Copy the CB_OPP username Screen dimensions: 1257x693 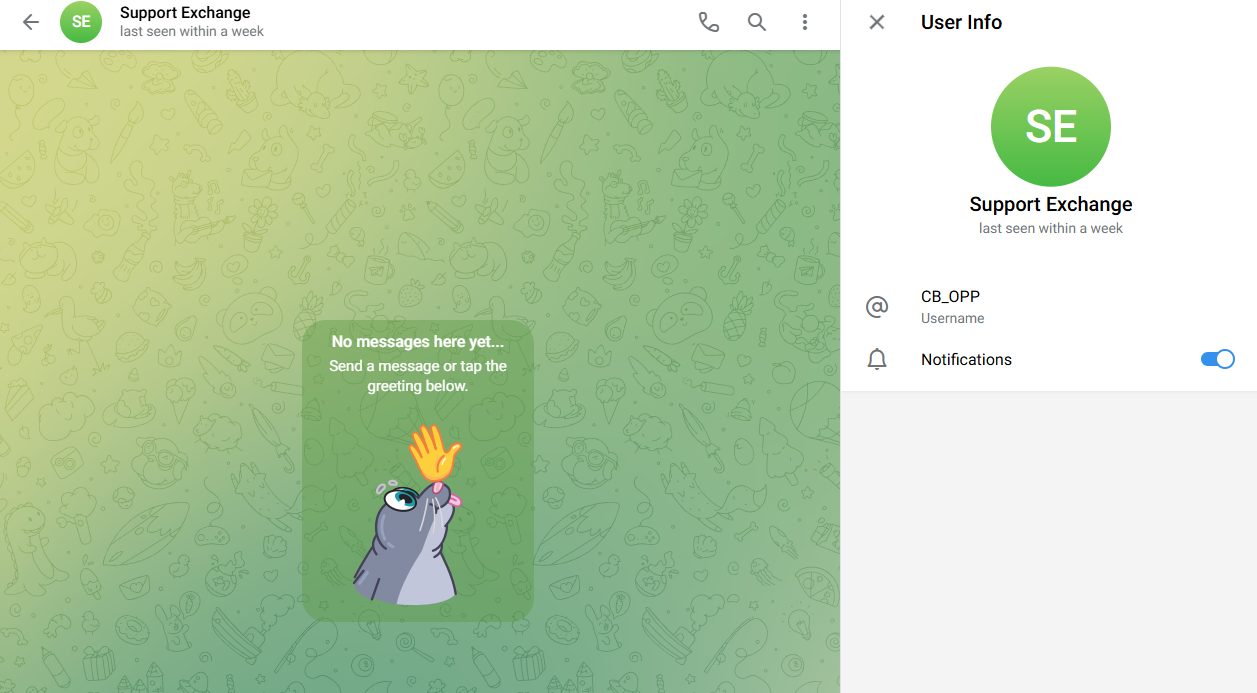point(950,296)
